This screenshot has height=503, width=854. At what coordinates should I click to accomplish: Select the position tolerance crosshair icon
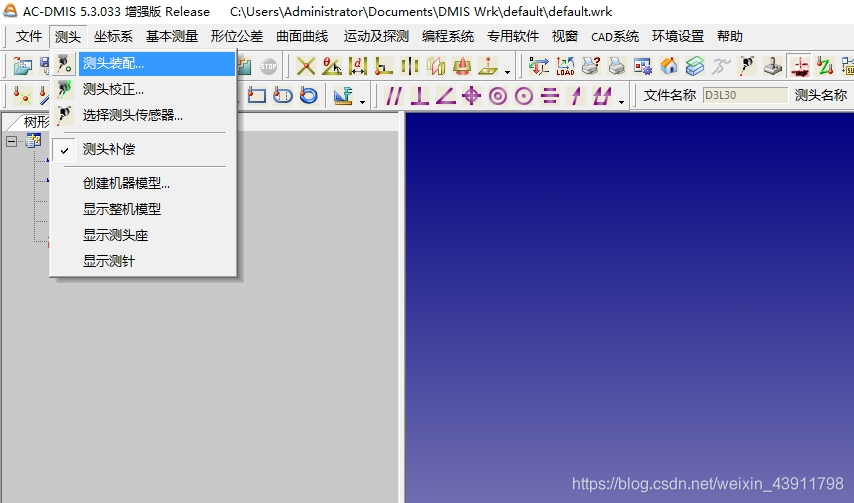point(471,96)
